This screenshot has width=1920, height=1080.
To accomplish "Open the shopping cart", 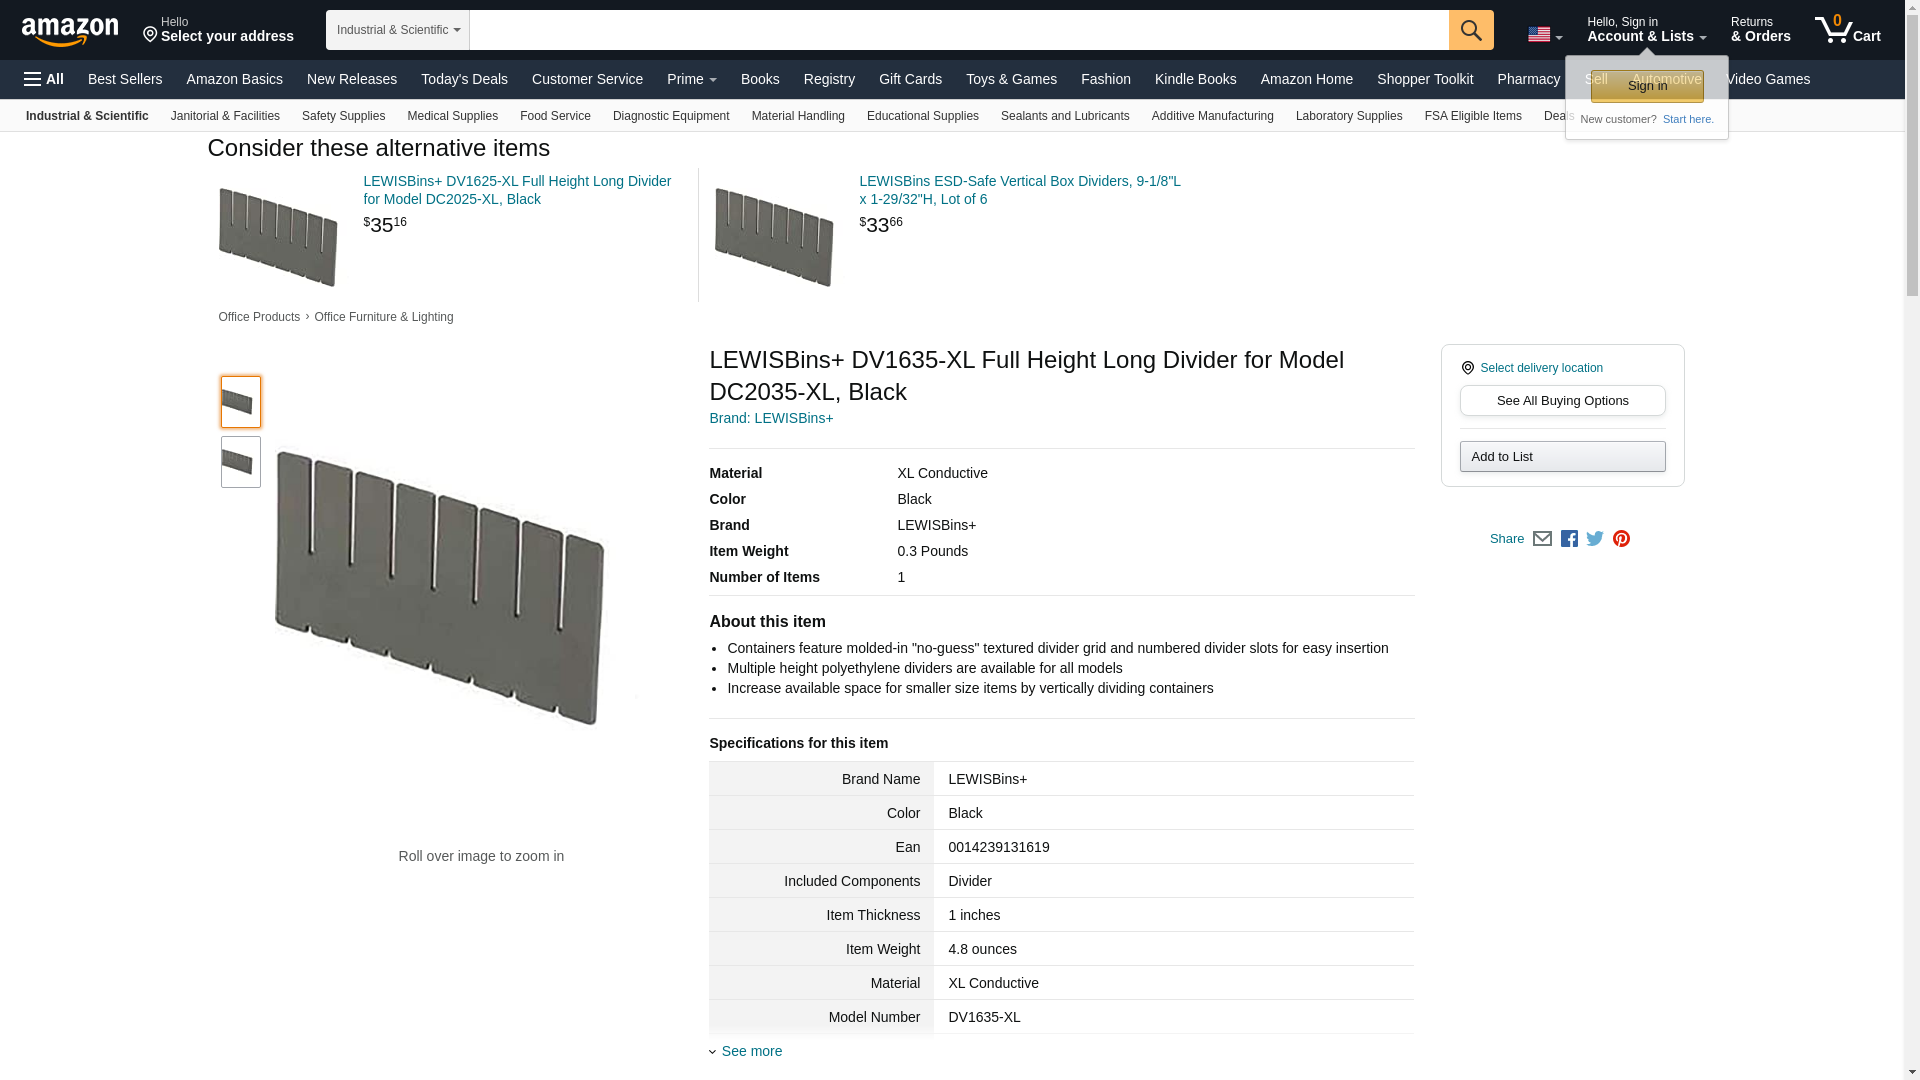I will pos(1848,30).
